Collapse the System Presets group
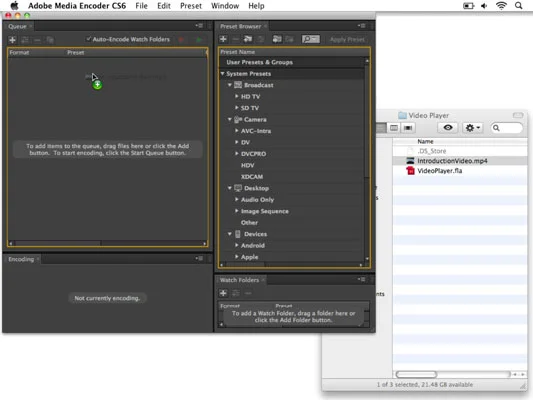Screen dimensions: 533x400 click(222, 73)
